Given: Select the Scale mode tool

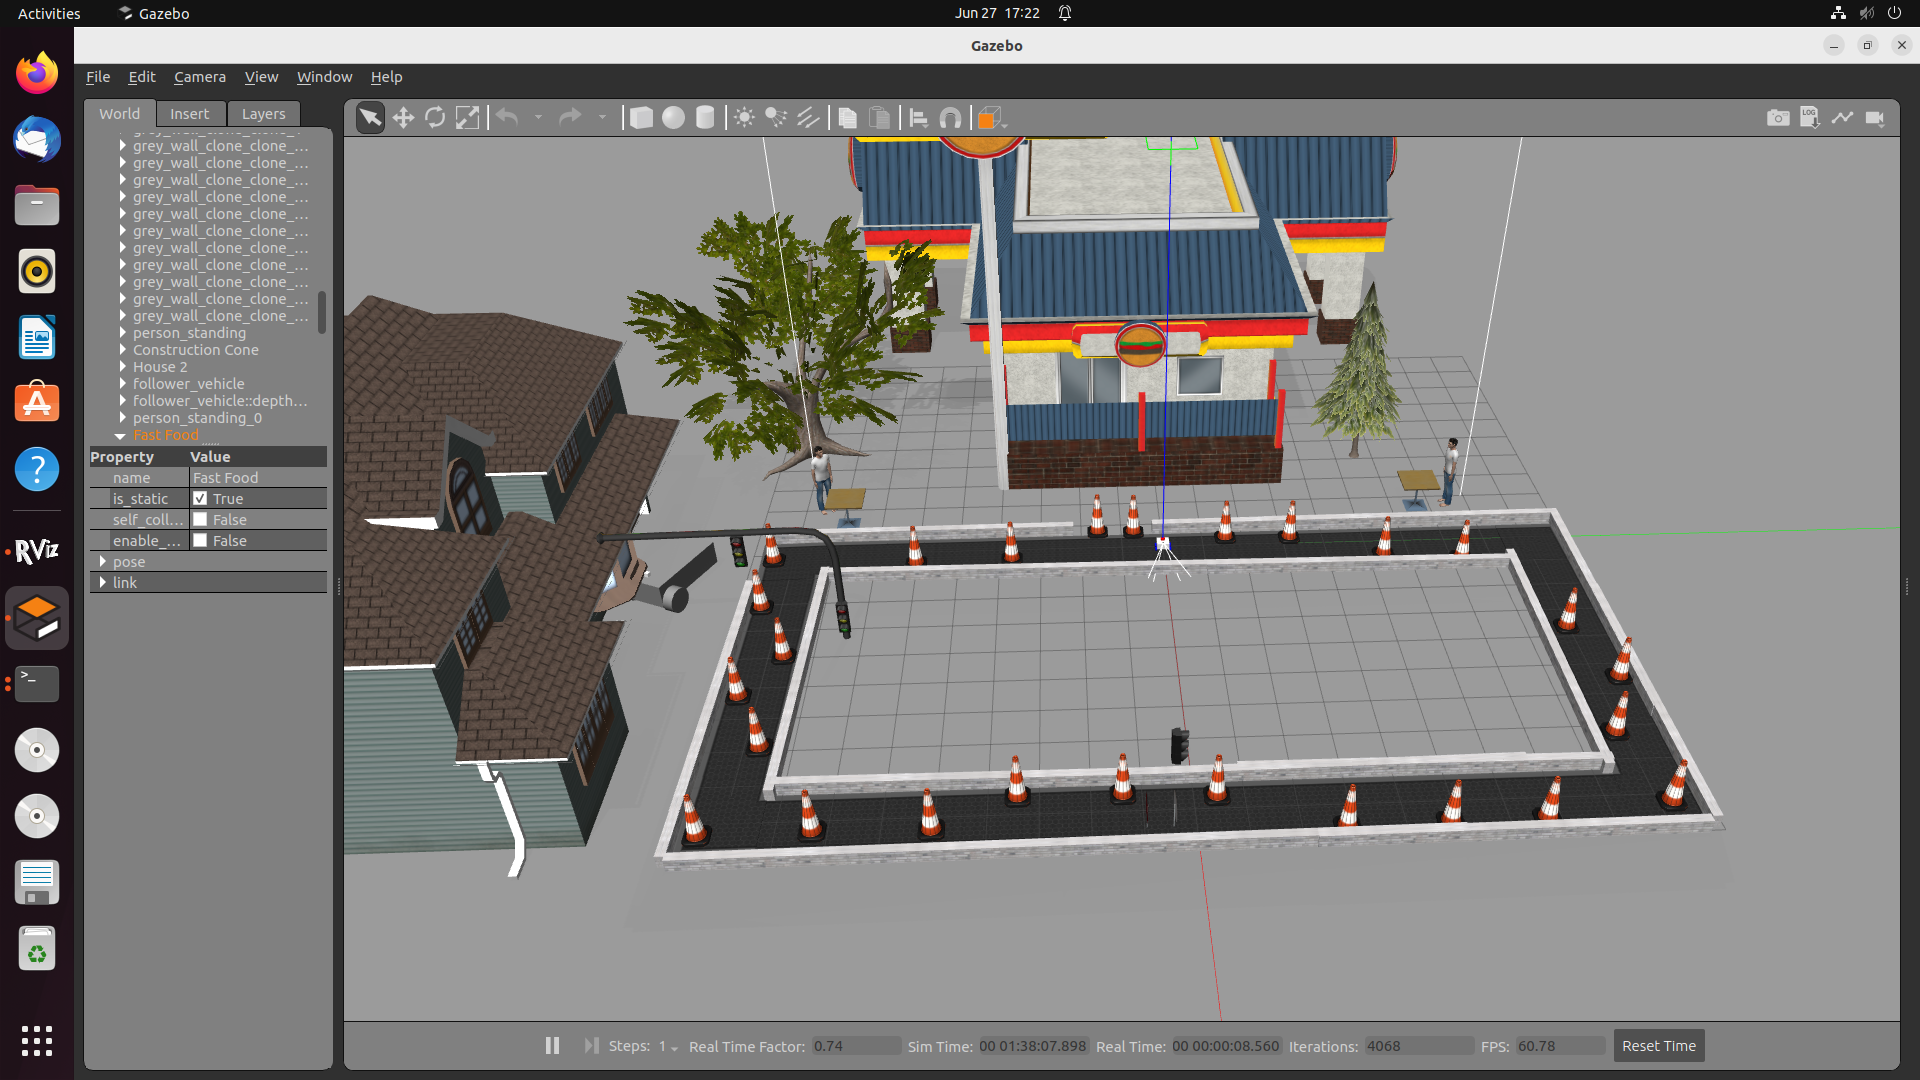Looking at the screenshot, I should pyautogui.click(x=467, y=117).
